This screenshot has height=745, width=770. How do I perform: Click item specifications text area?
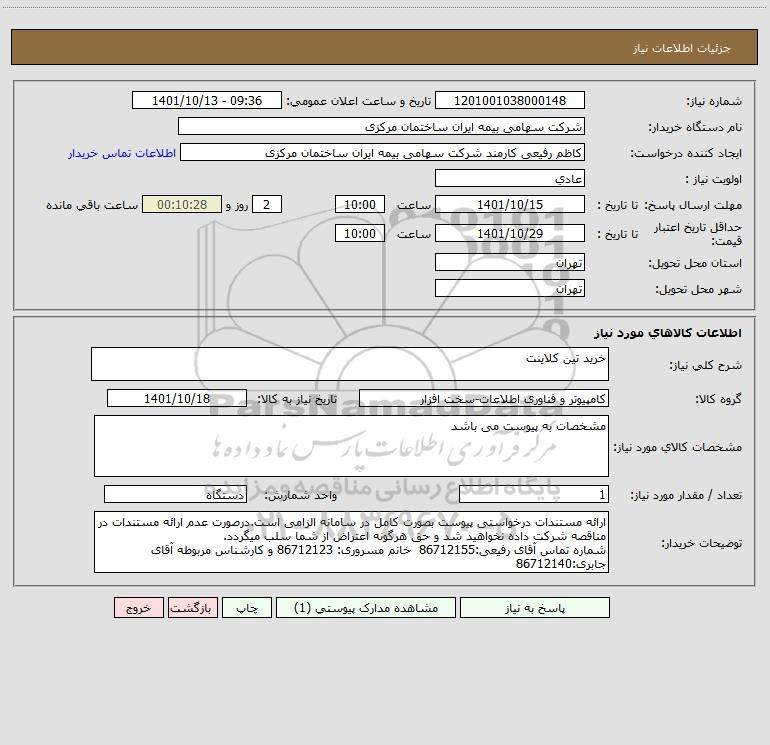[351, 446]
